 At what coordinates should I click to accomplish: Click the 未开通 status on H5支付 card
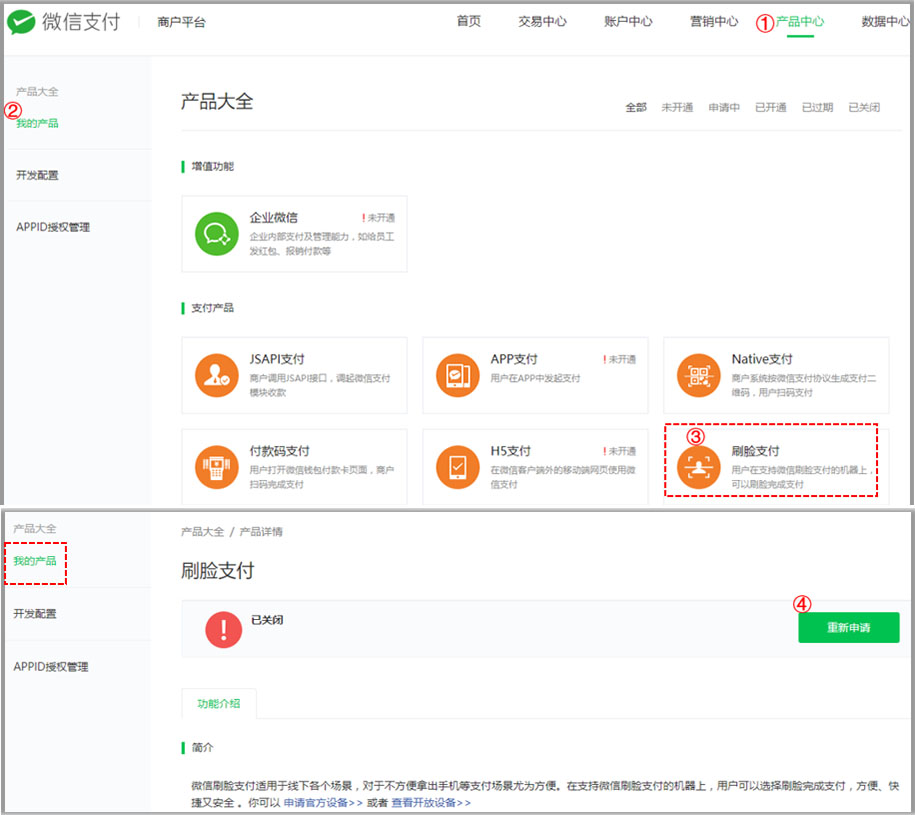(x=620, y=452)
